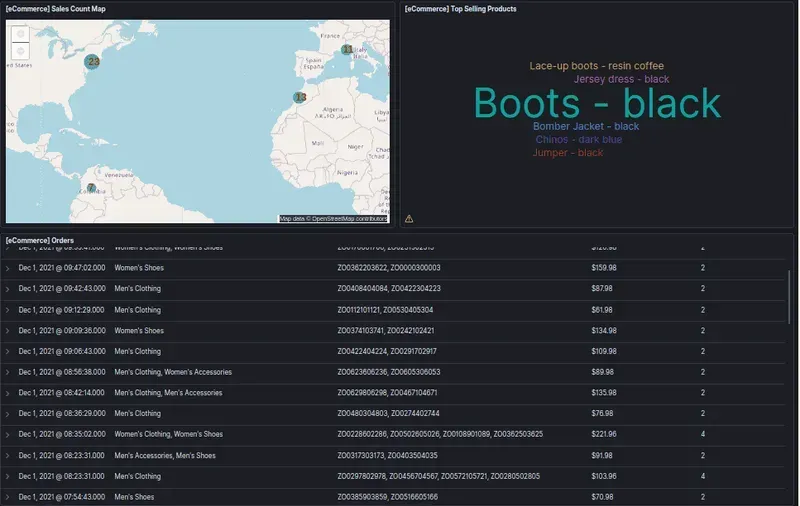Click the map zoom out button
This screenshot has height=506, width=800.
pos(22,52)
